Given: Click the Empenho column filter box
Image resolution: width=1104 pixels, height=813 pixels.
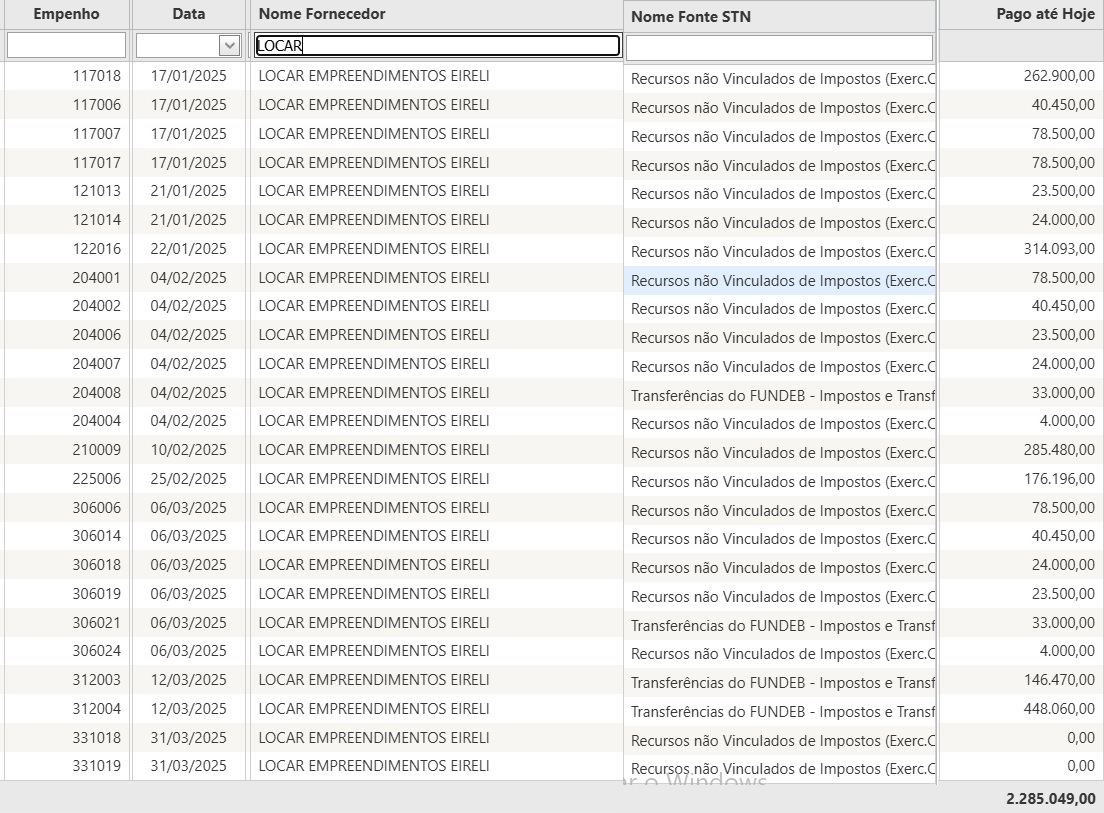Looking at the screenshot, I should 66,45.
